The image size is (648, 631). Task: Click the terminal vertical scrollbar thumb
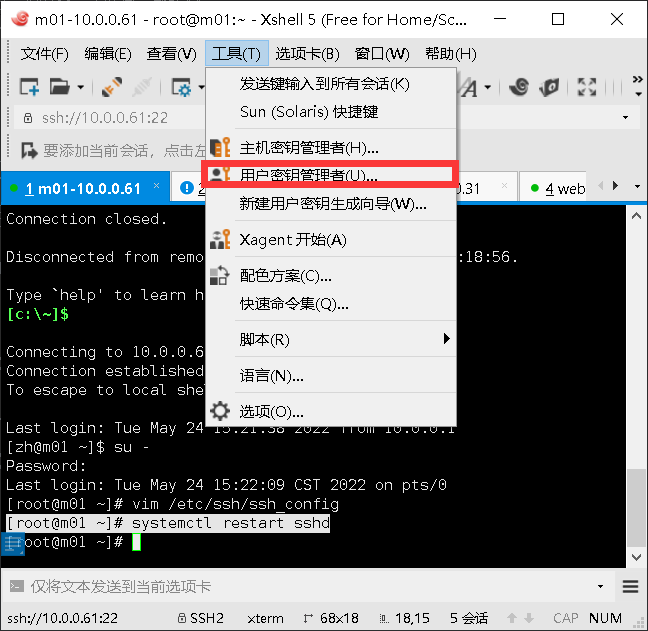tap(636, 508)
